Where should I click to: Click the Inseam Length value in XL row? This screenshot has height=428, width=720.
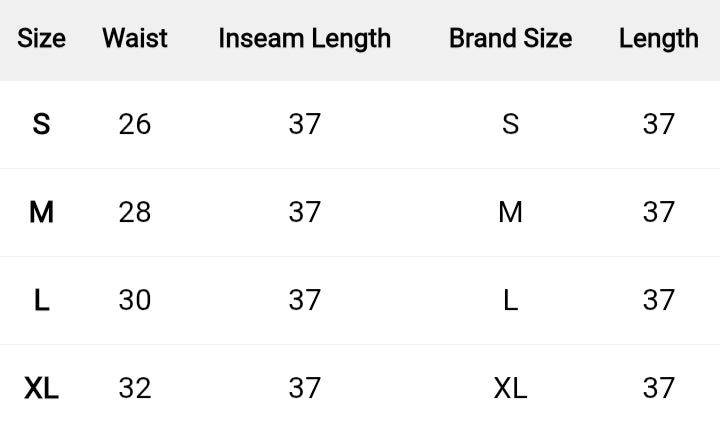tap(304, 388)
